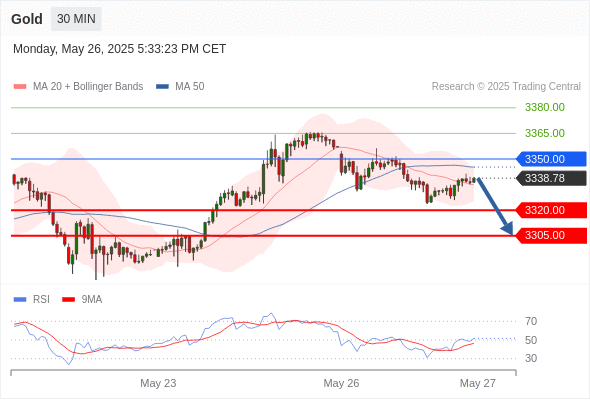Click the May 23 date axis label
The height and width of the screenshot is (400, 590).
(158, 383)
